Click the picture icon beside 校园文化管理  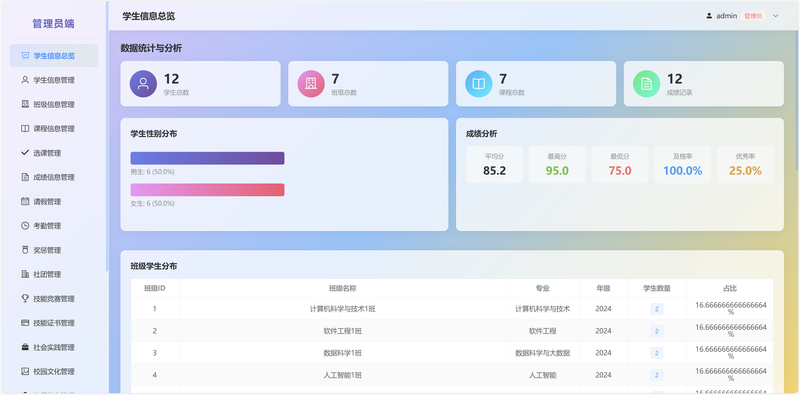tap(25, 372)
